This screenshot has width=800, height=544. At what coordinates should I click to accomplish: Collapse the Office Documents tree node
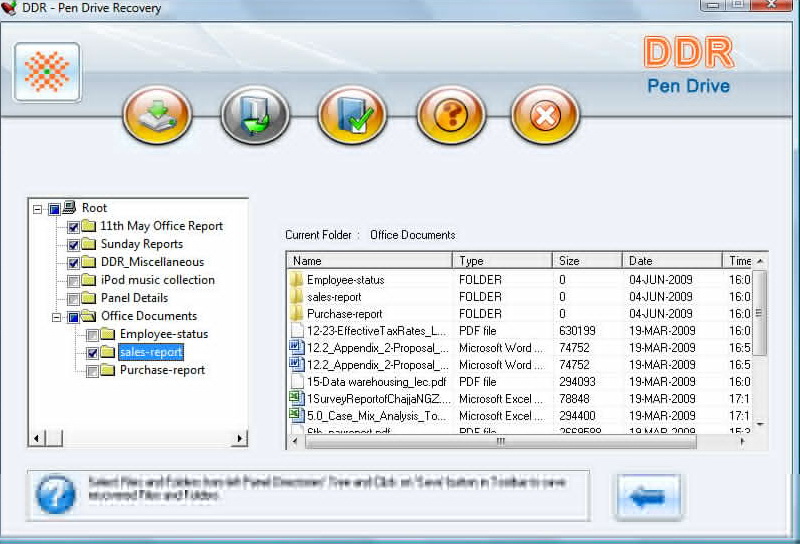point(57,317)
